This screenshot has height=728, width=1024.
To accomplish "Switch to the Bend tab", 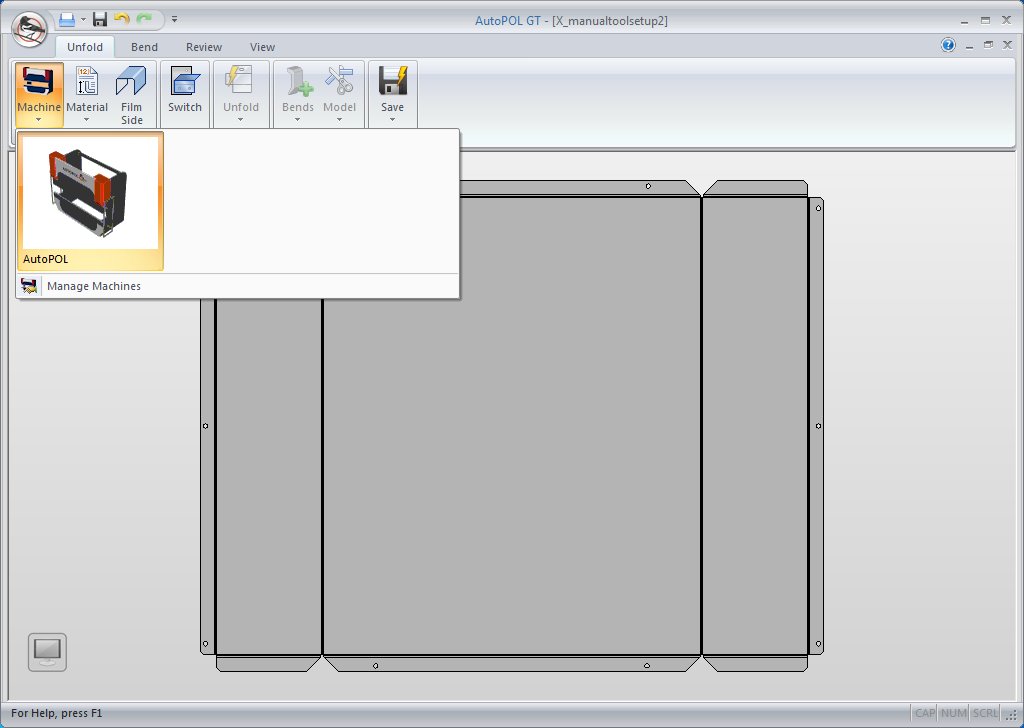I will (x=144, y=47).
